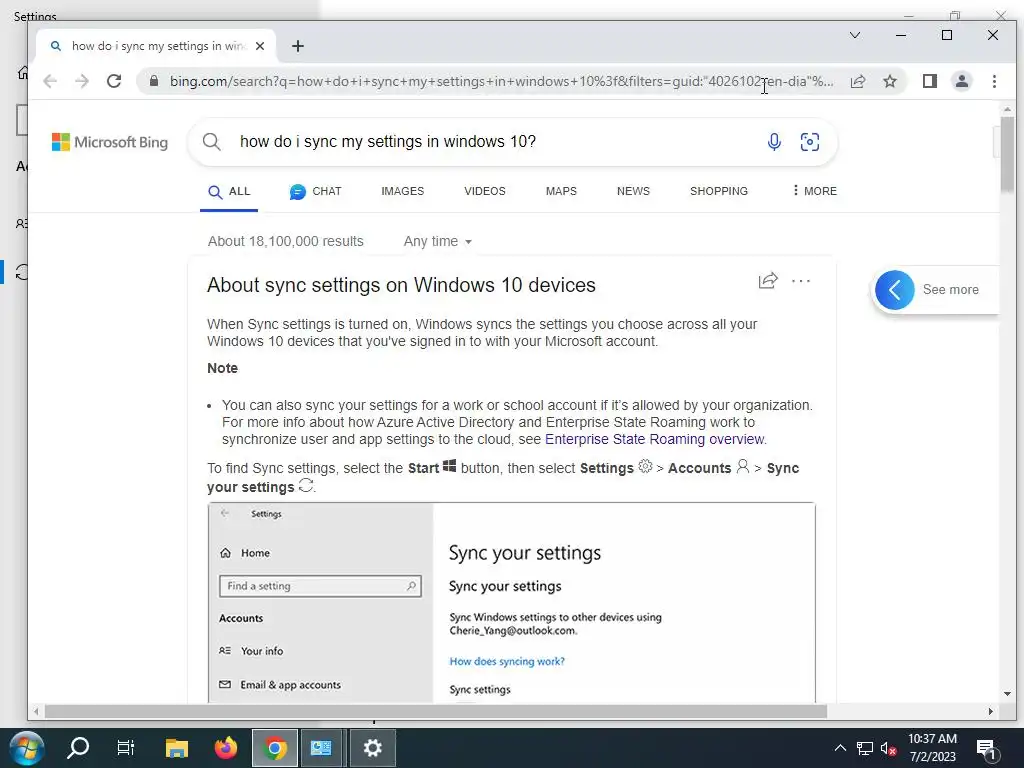Viewport: 1024px width, 768px height.
Task: Open taskbar search
Action: [x=78, y=748]
